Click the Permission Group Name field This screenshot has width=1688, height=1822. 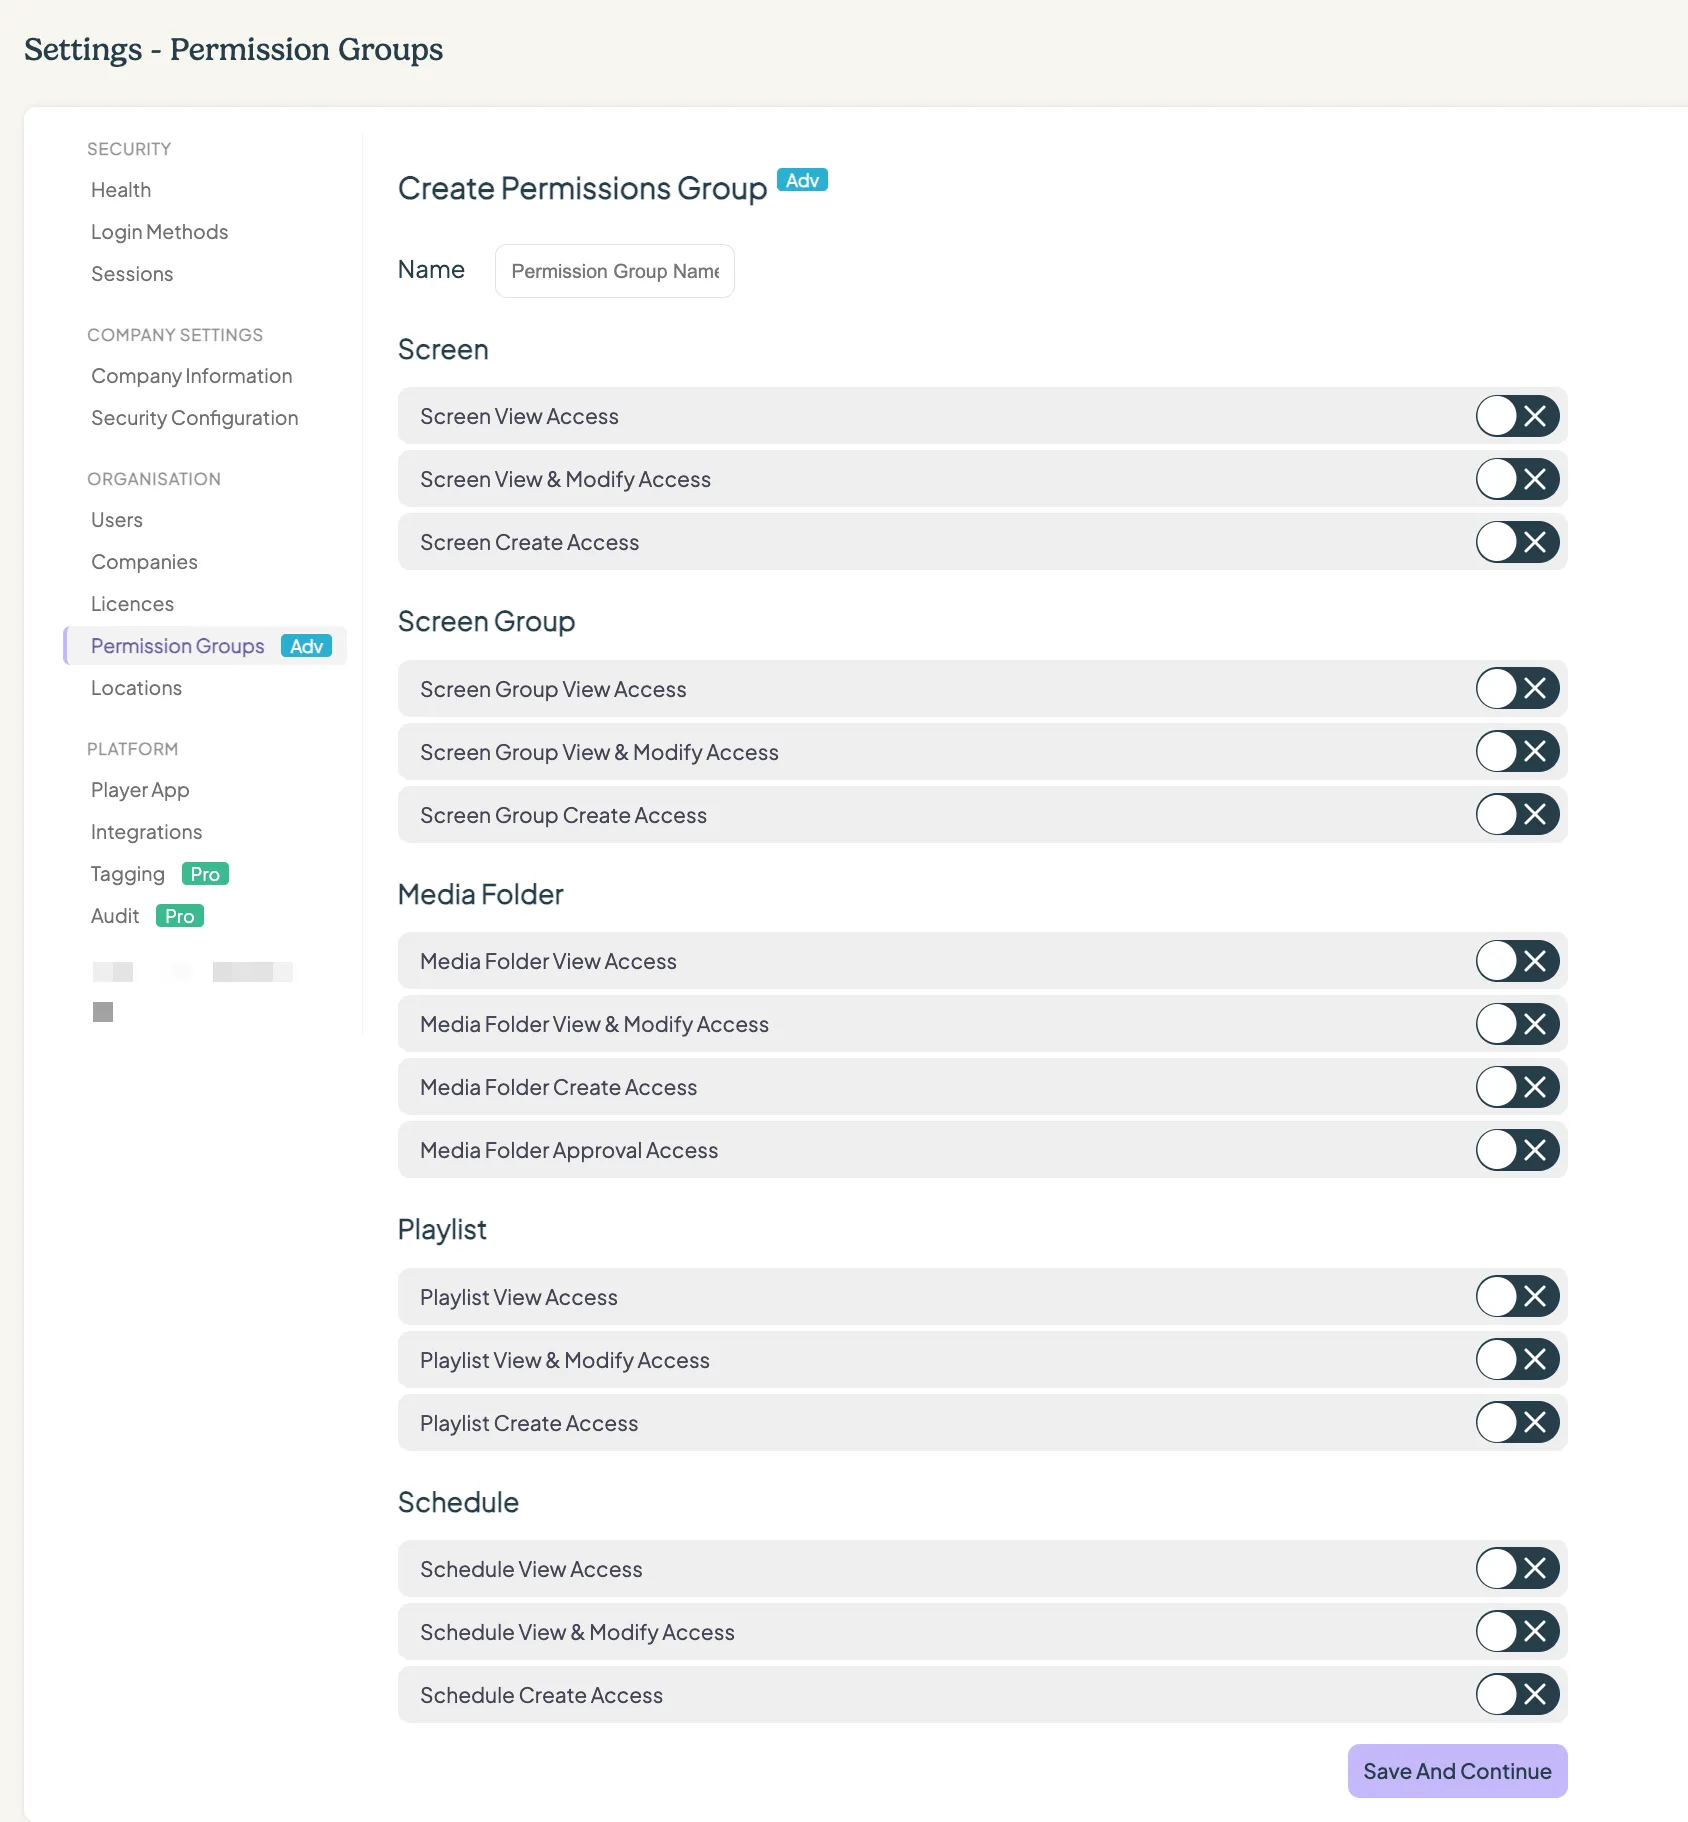tap(615, 271)
